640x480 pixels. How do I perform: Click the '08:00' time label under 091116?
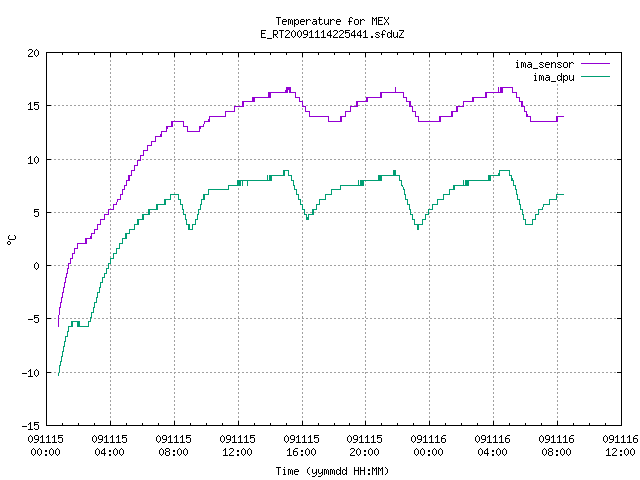tap(556, 452)
